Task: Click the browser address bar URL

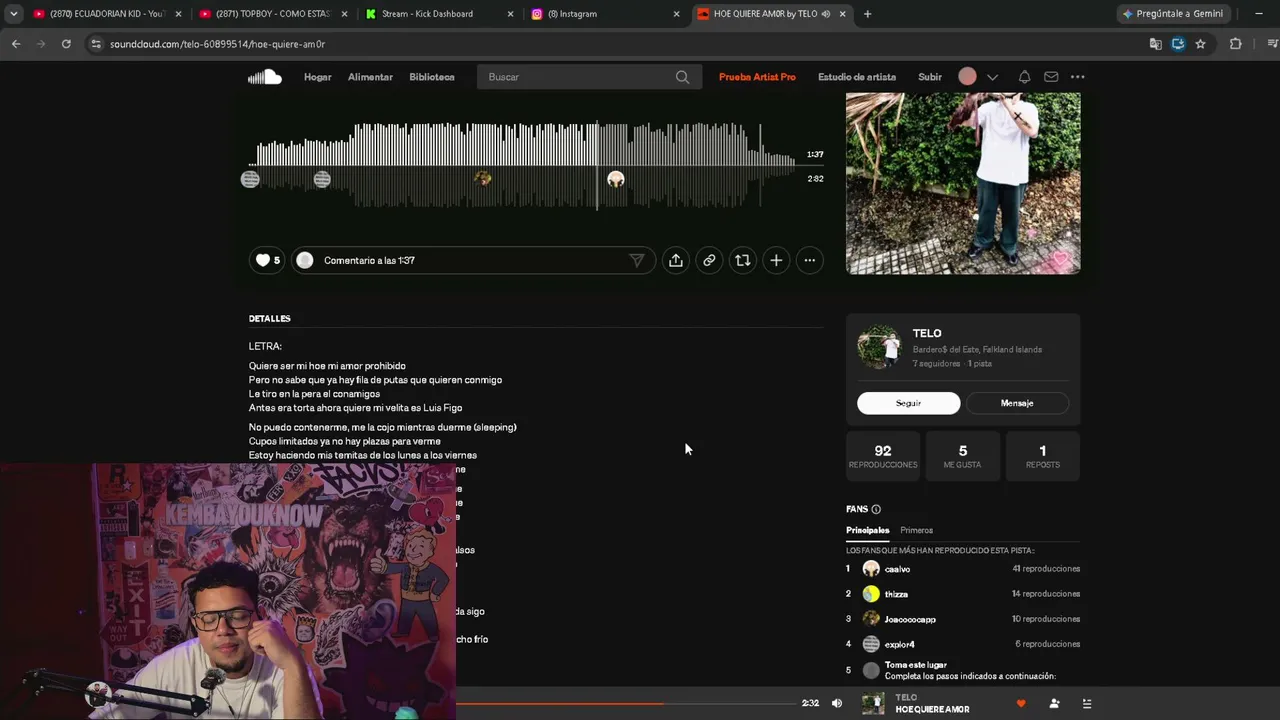Action: coord(217,44)
